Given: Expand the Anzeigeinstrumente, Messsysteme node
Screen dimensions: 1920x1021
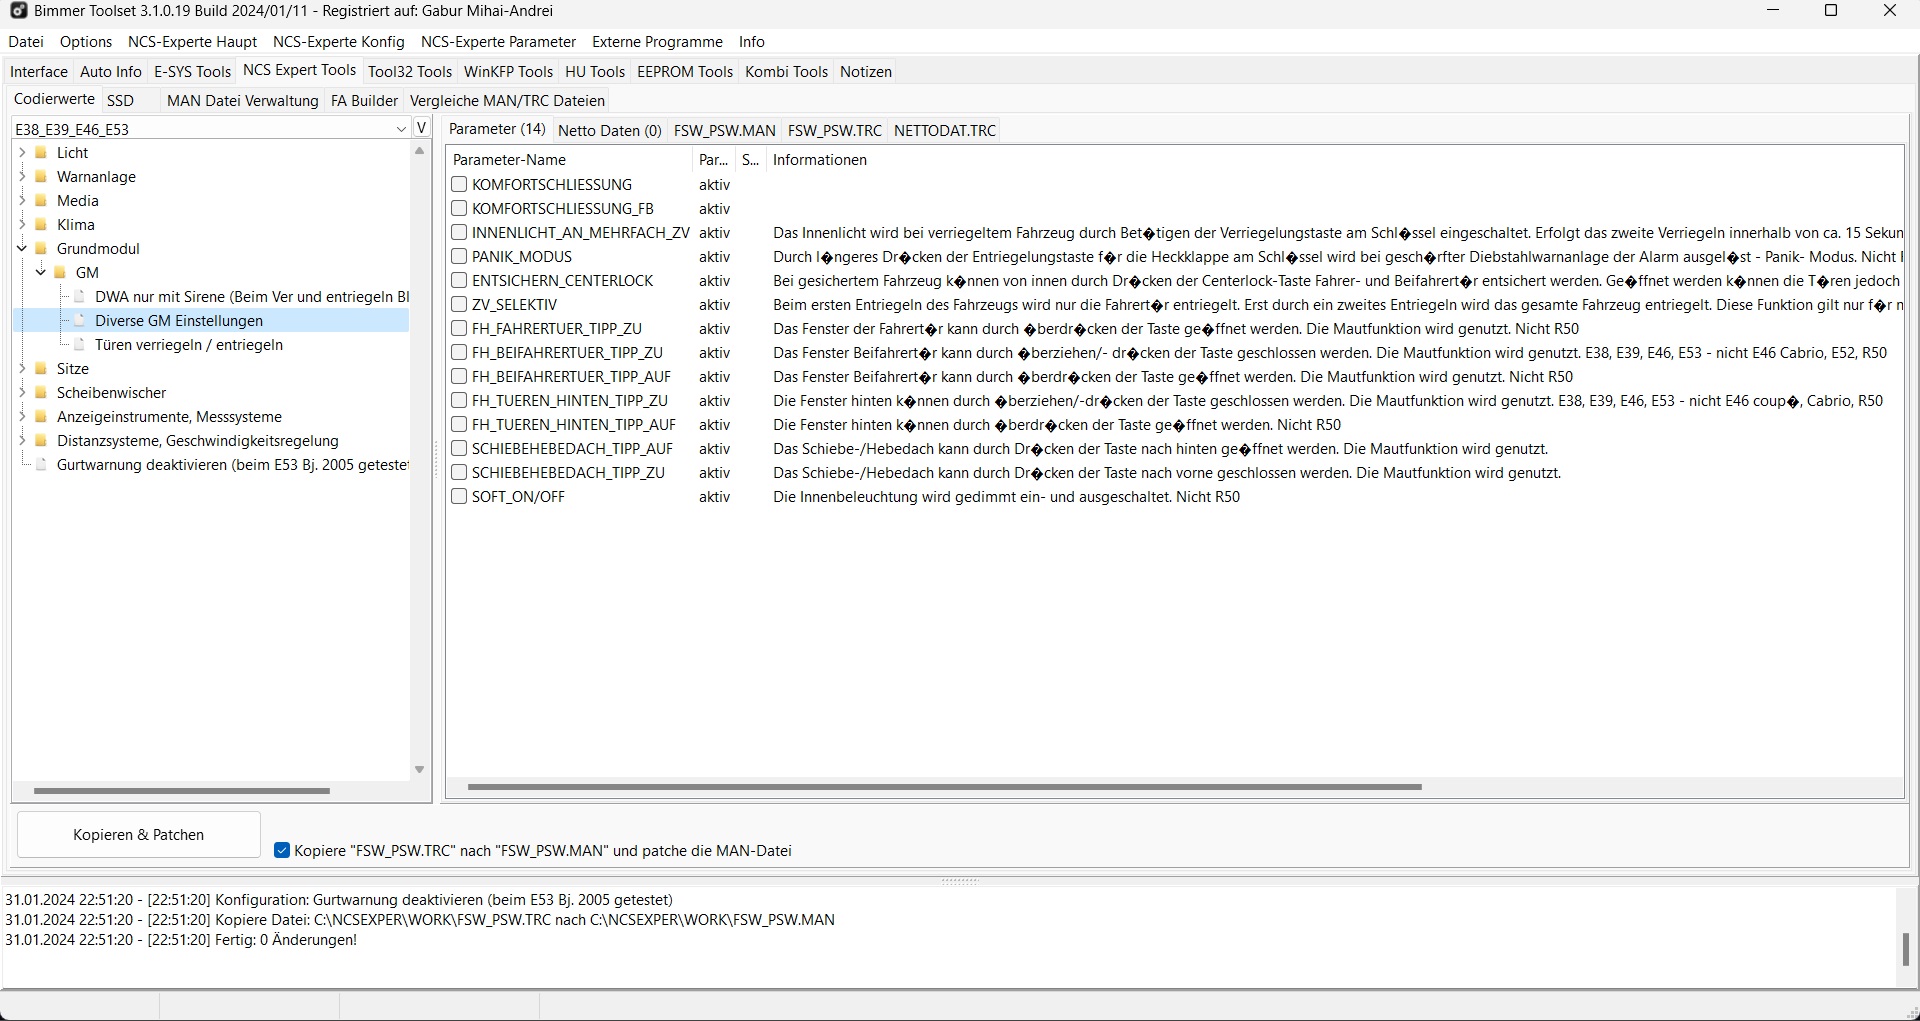Looking at the screenshot, I should click(22, 417).
